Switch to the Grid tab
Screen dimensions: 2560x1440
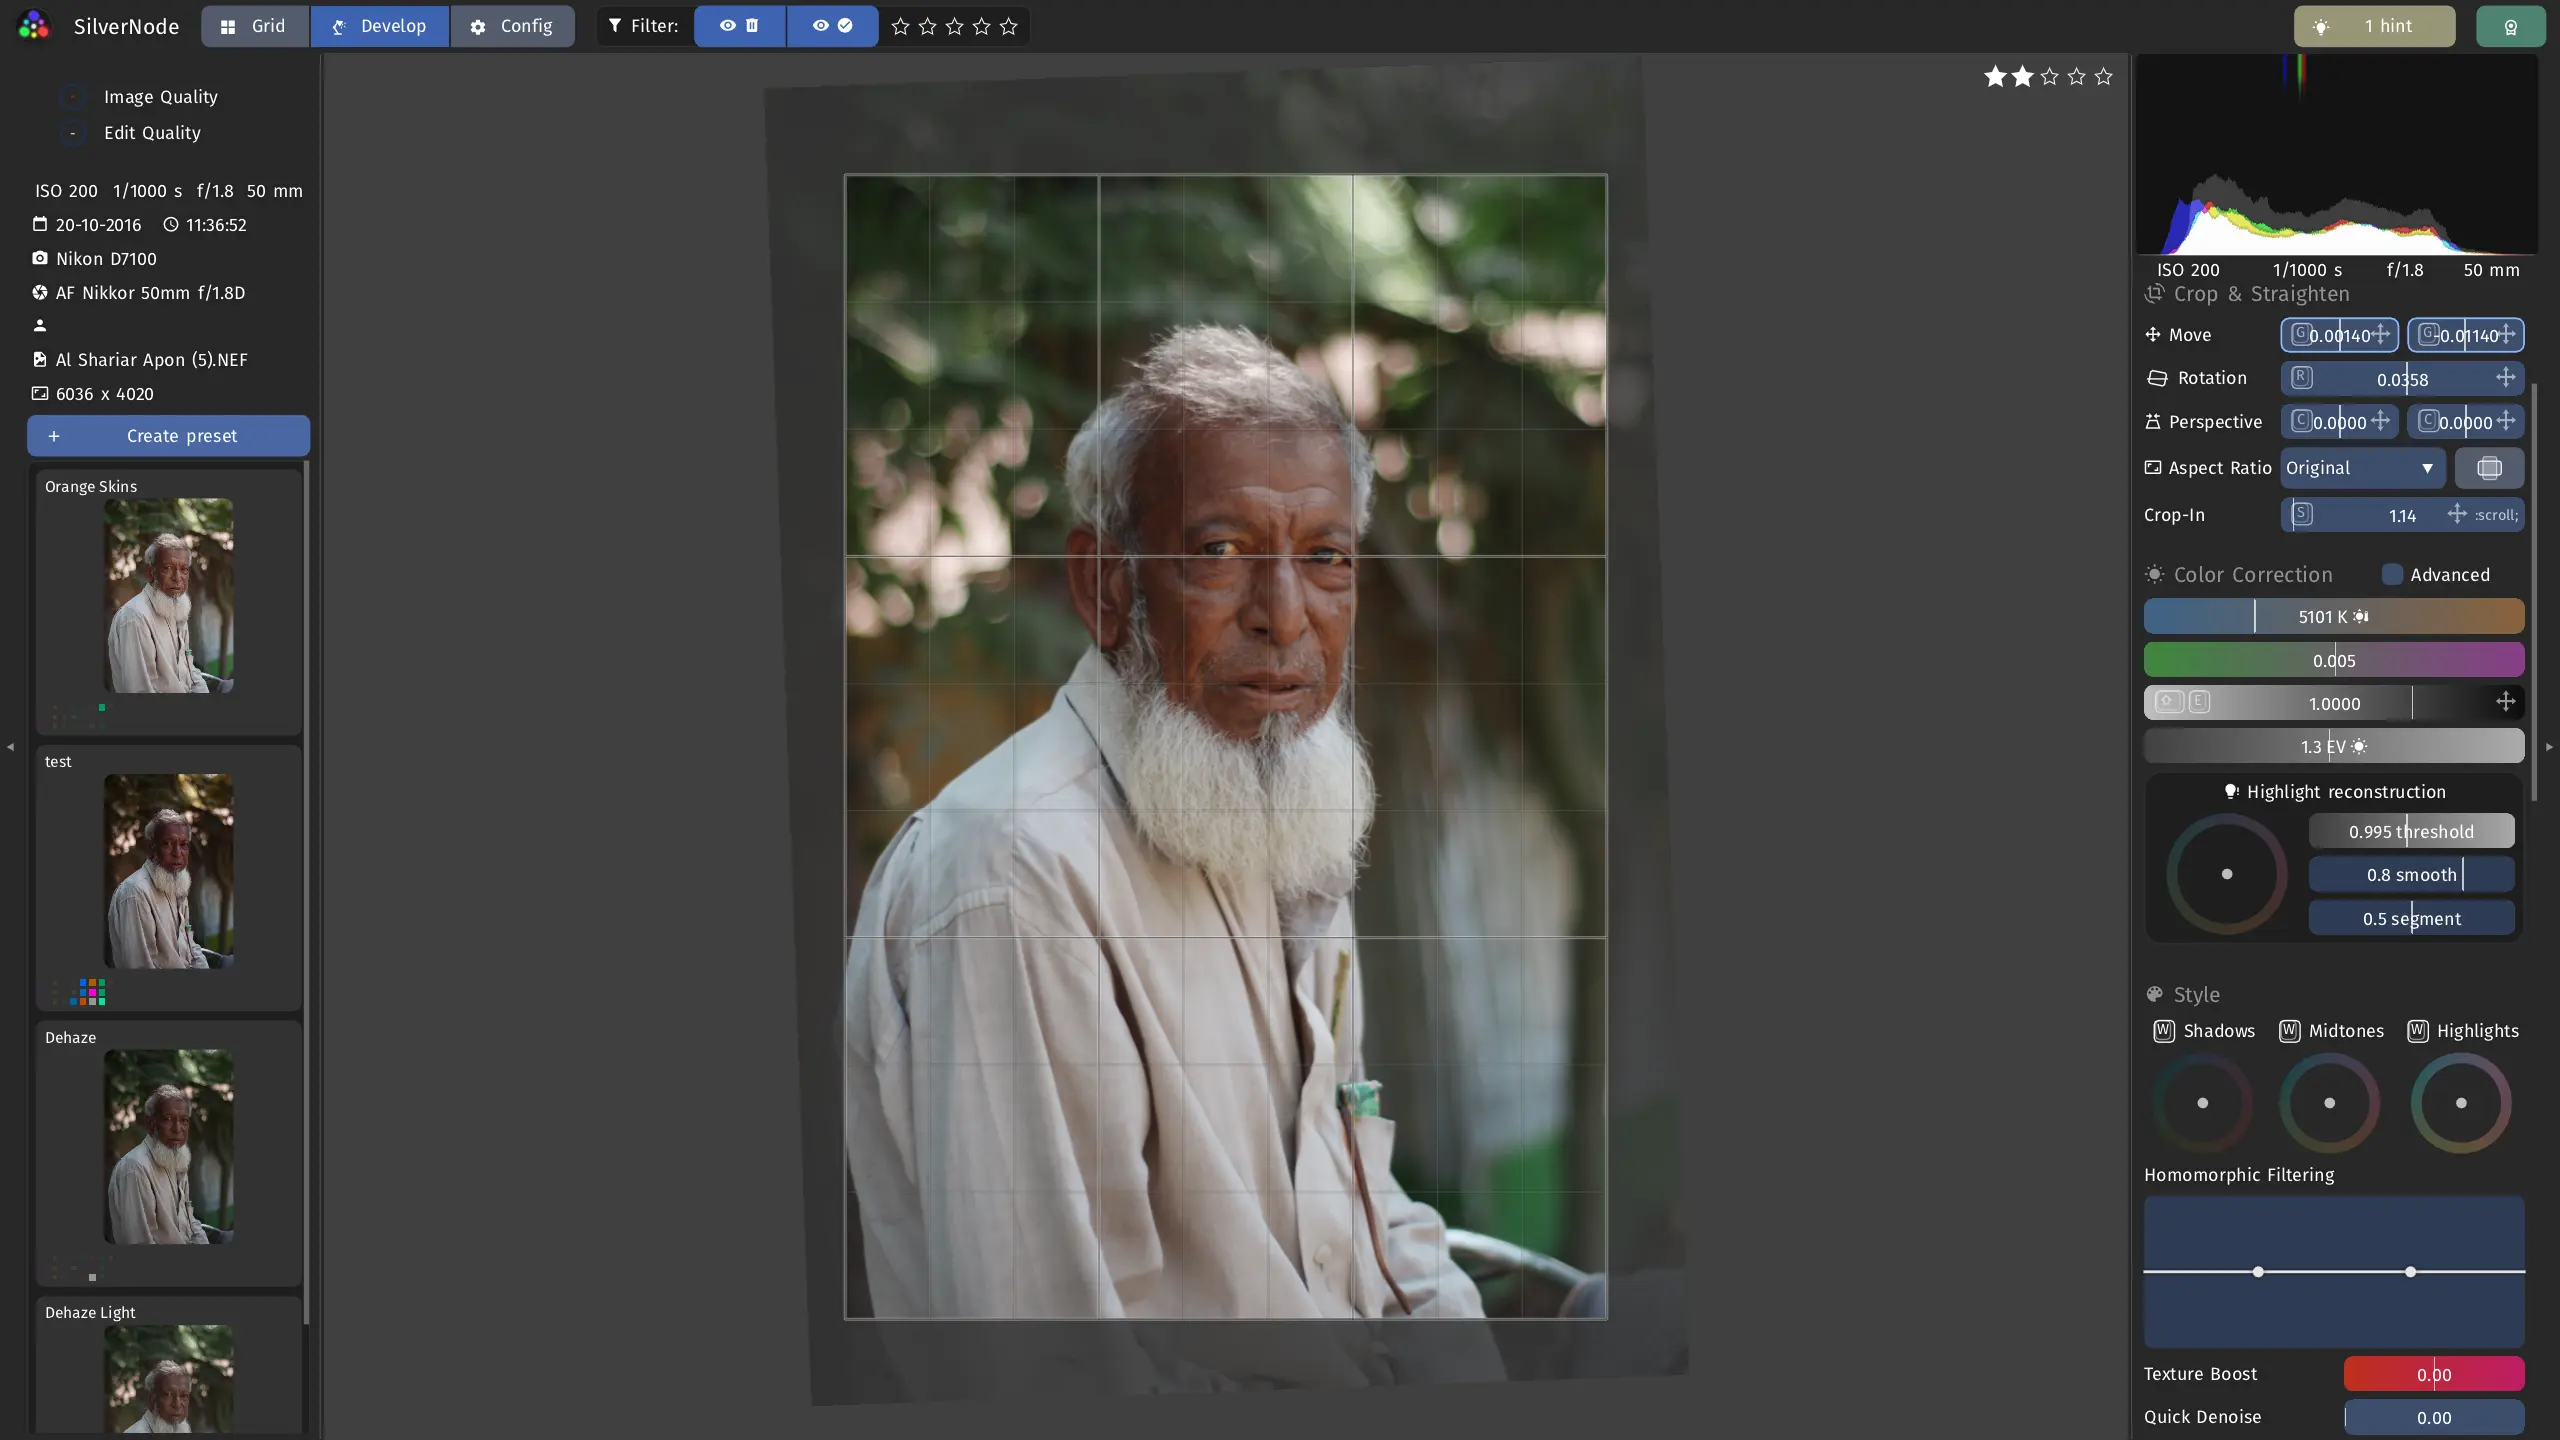(x=255, y=26)
